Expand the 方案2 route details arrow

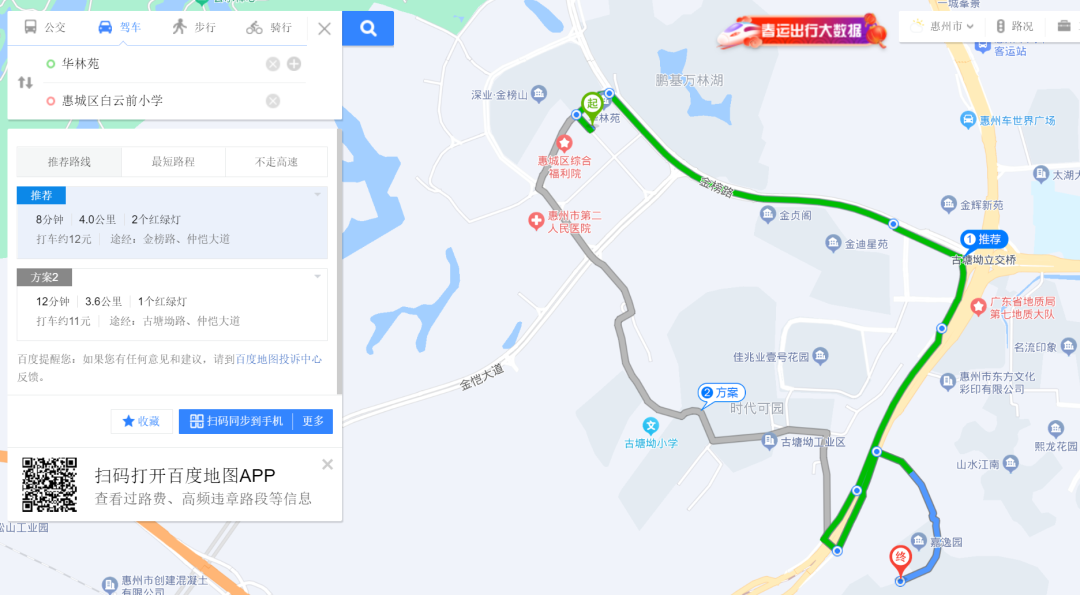coord(318,277)
